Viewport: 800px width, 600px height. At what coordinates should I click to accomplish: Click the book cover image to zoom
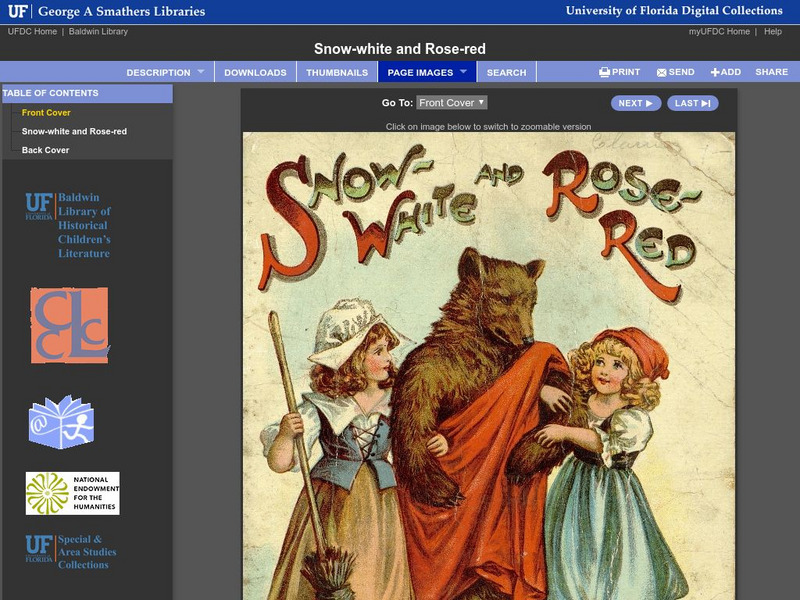tap(488, 366)
